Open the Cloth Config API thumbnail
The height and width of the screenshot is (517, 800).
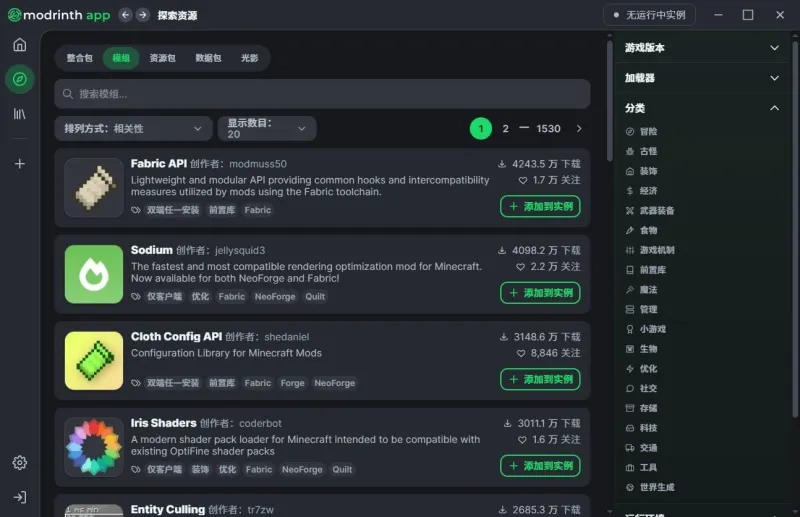click(94, 361)
